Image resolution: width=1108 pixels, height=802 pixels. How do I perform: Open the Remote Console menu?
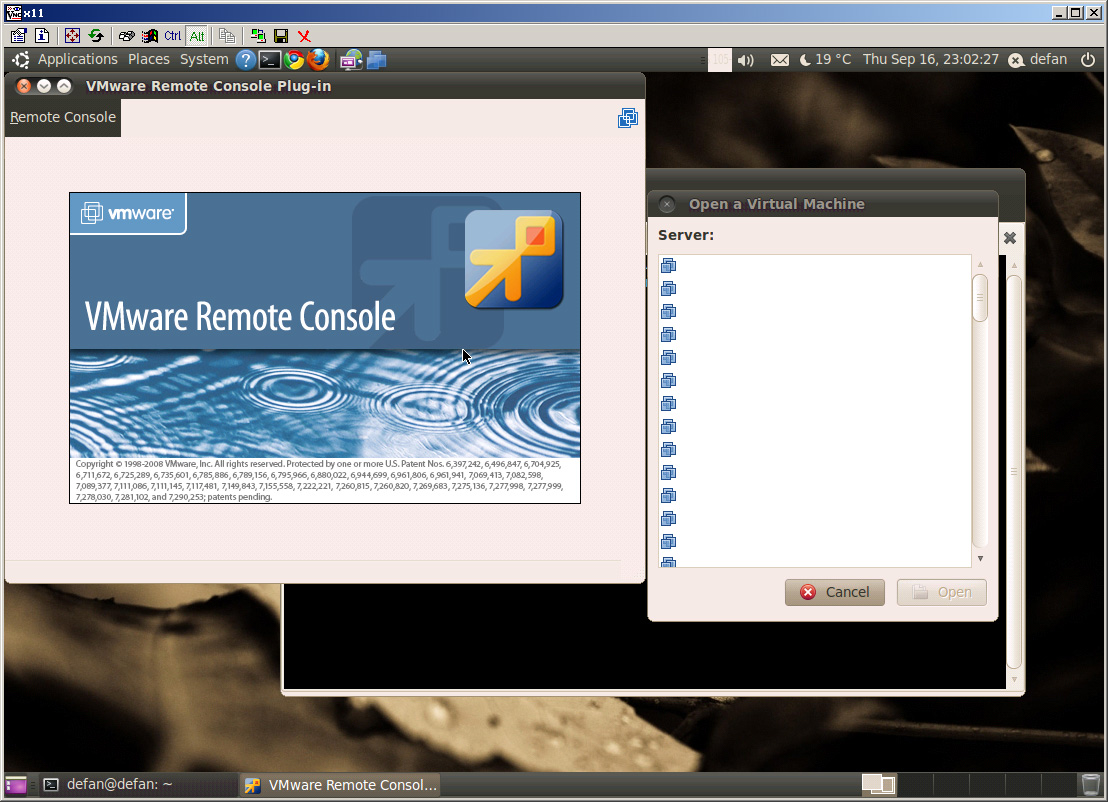(x=62, y=117)
